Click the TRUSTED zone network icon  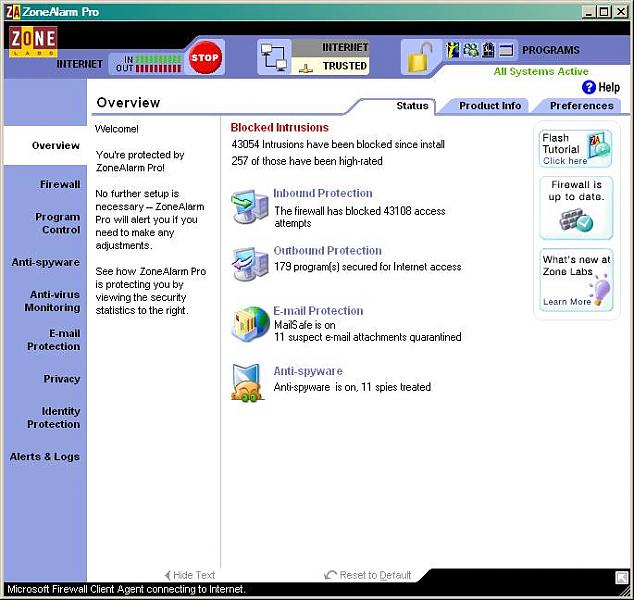(x=306, y=68)
